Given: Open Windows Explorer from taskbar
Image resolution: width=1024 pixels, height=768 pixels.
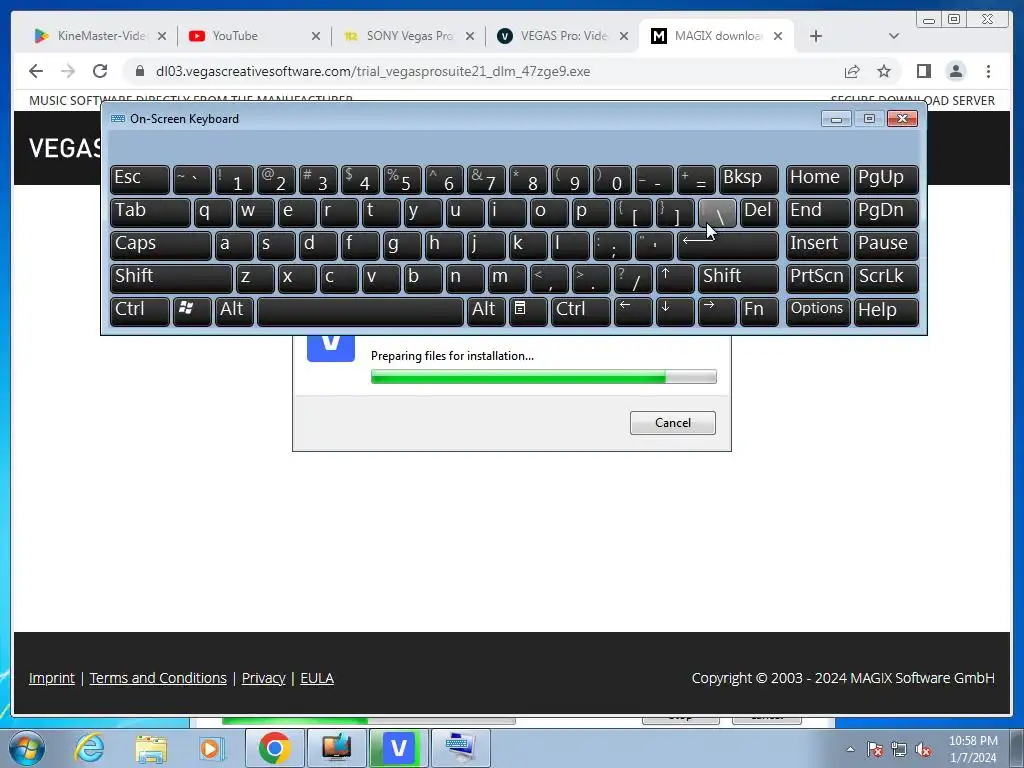Looking at the screenshot, I should [151, 748].
